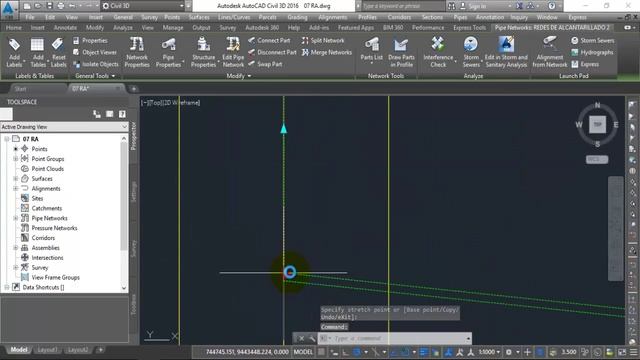Image resolution: width=640 pixels, height=360 pixels.
Task: Open the annotation scale 1:1000 dropdown
Action: click(x=489, y=352)
